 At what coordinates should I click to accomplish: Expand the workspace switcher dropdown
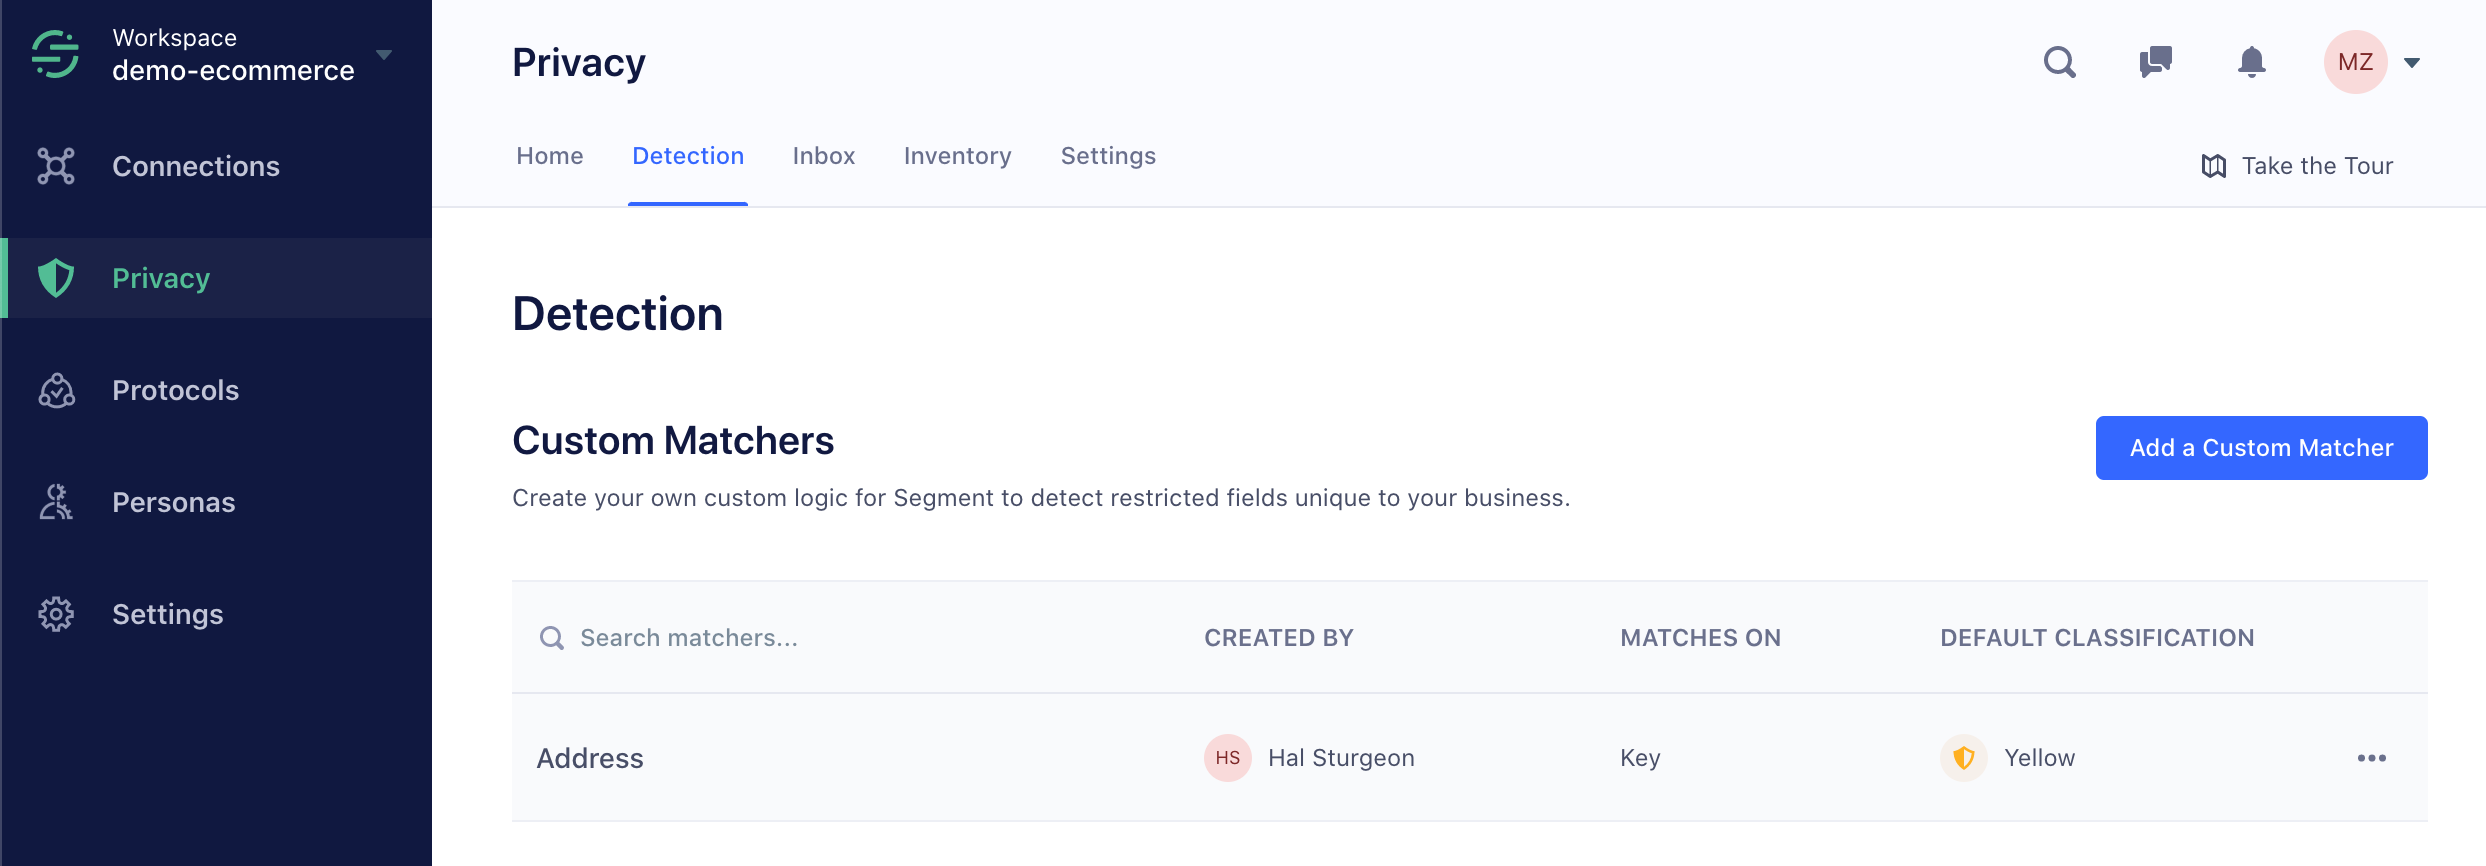384,54
